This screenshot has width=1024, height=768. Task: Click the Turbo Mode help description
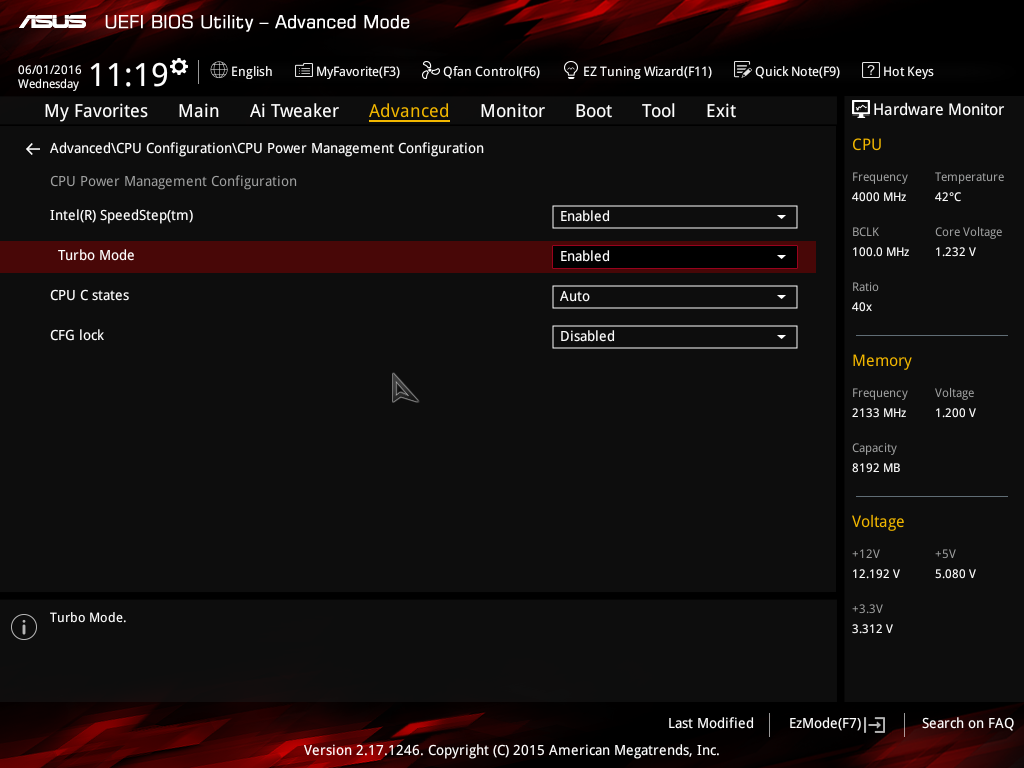coord(88,617)
